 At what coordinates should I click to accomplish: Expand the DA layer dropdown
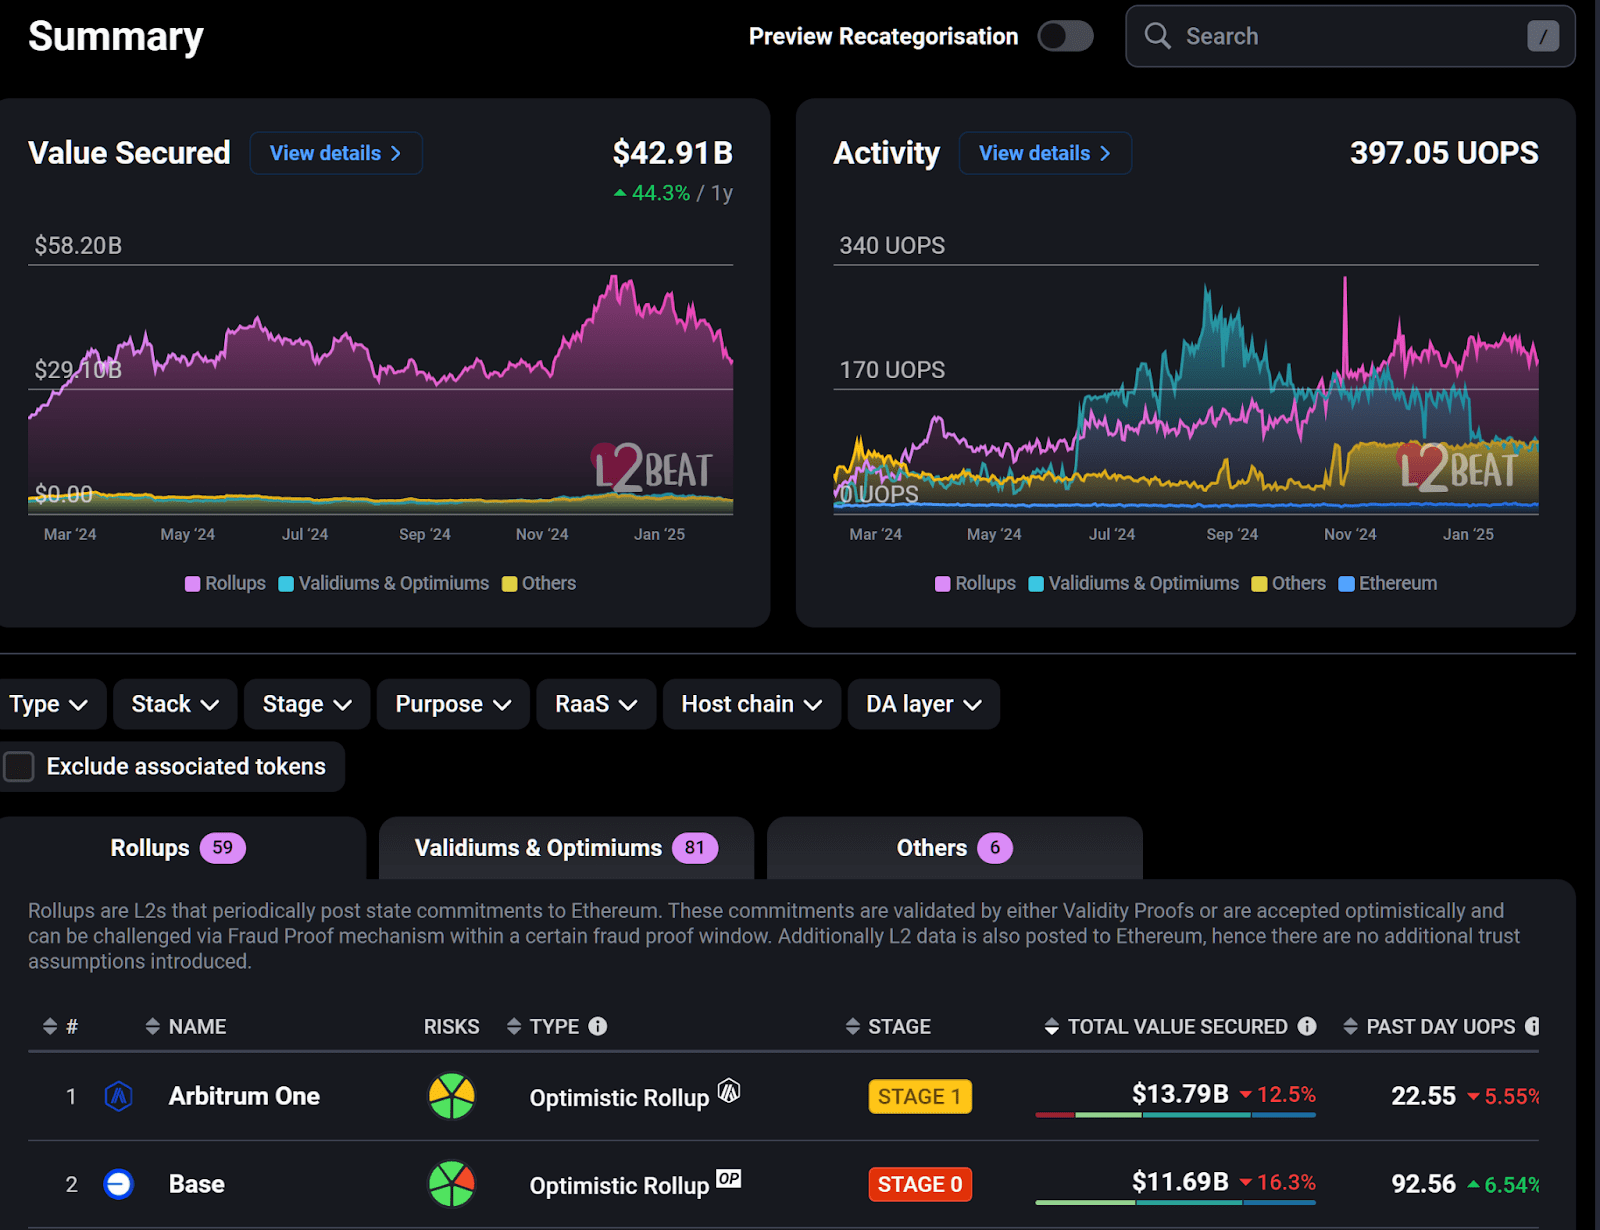click(923, 705)
